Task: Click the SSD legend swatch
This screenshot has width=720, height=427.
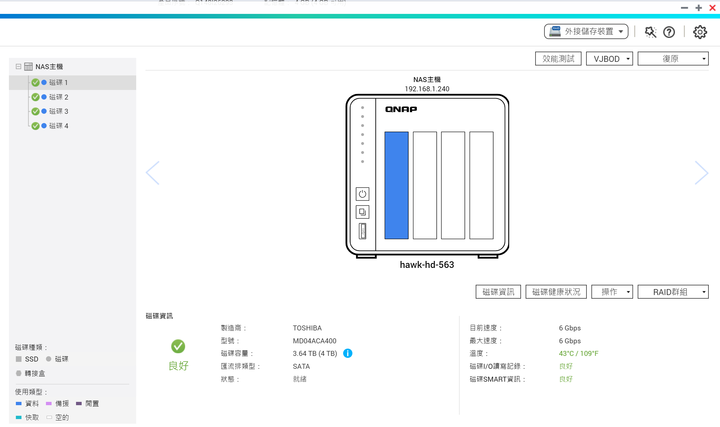Action: (x=18, y=359)
